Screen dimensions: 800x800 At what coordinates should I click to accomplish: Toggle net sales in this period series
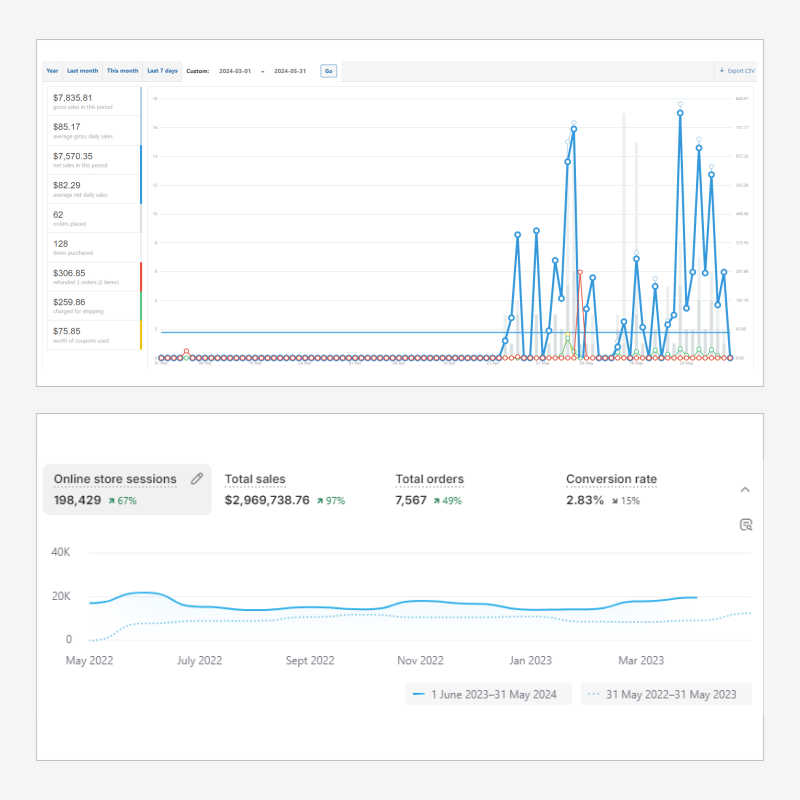[x=93, y=160]
